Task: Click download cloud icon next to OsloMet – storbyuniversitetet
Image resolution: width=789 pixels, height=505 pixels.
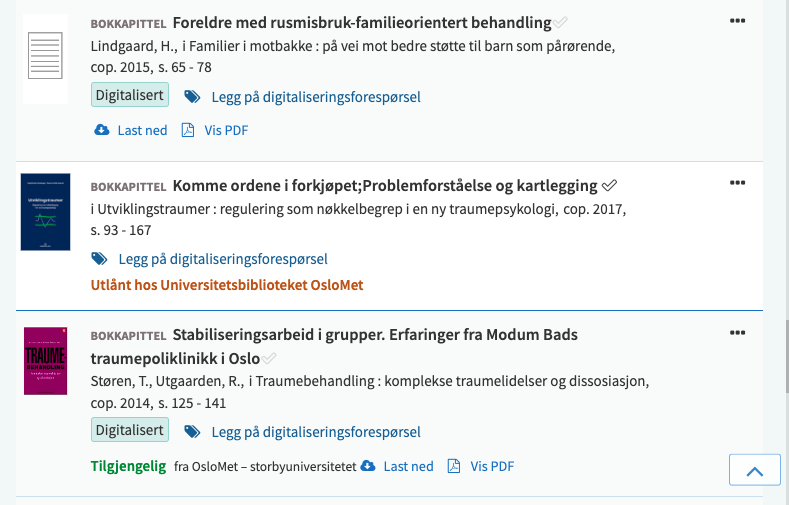Action: [368, 466]
